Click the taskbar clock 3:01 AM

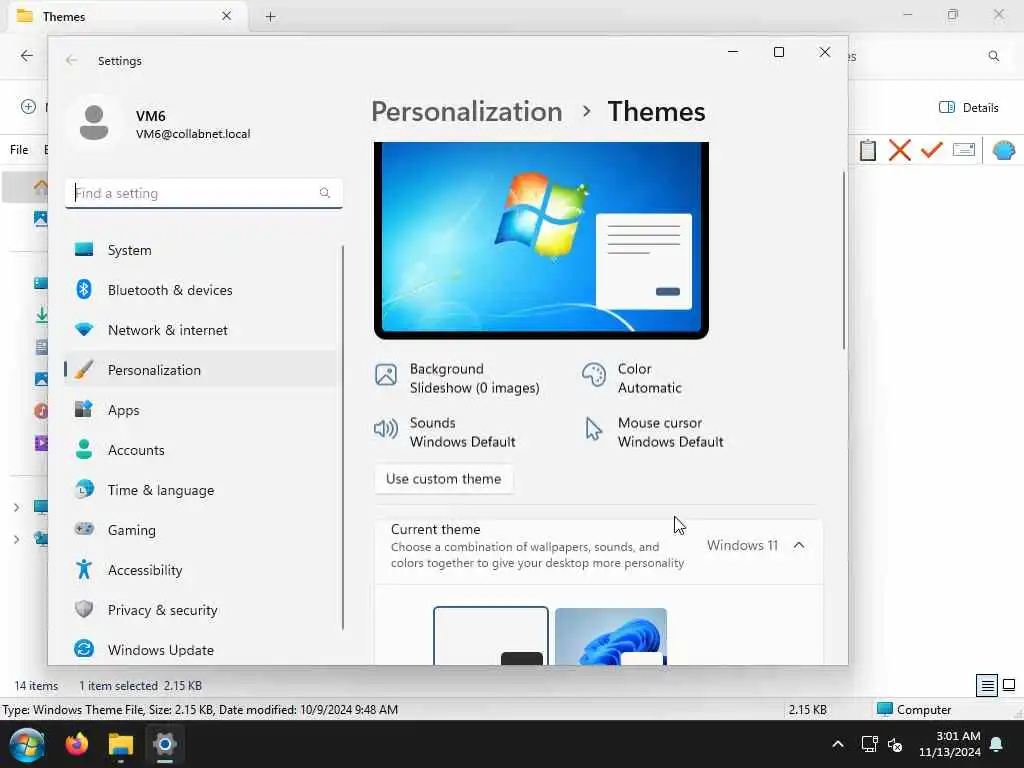click(x=950, y=744)
